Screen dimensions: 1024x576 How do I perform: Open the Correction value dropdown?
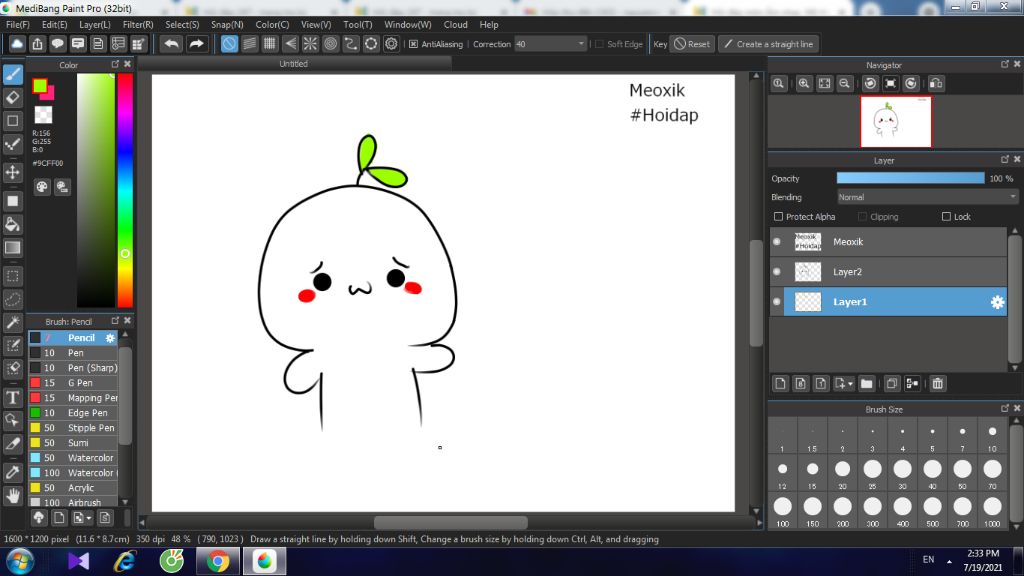[x=550, y=44]
